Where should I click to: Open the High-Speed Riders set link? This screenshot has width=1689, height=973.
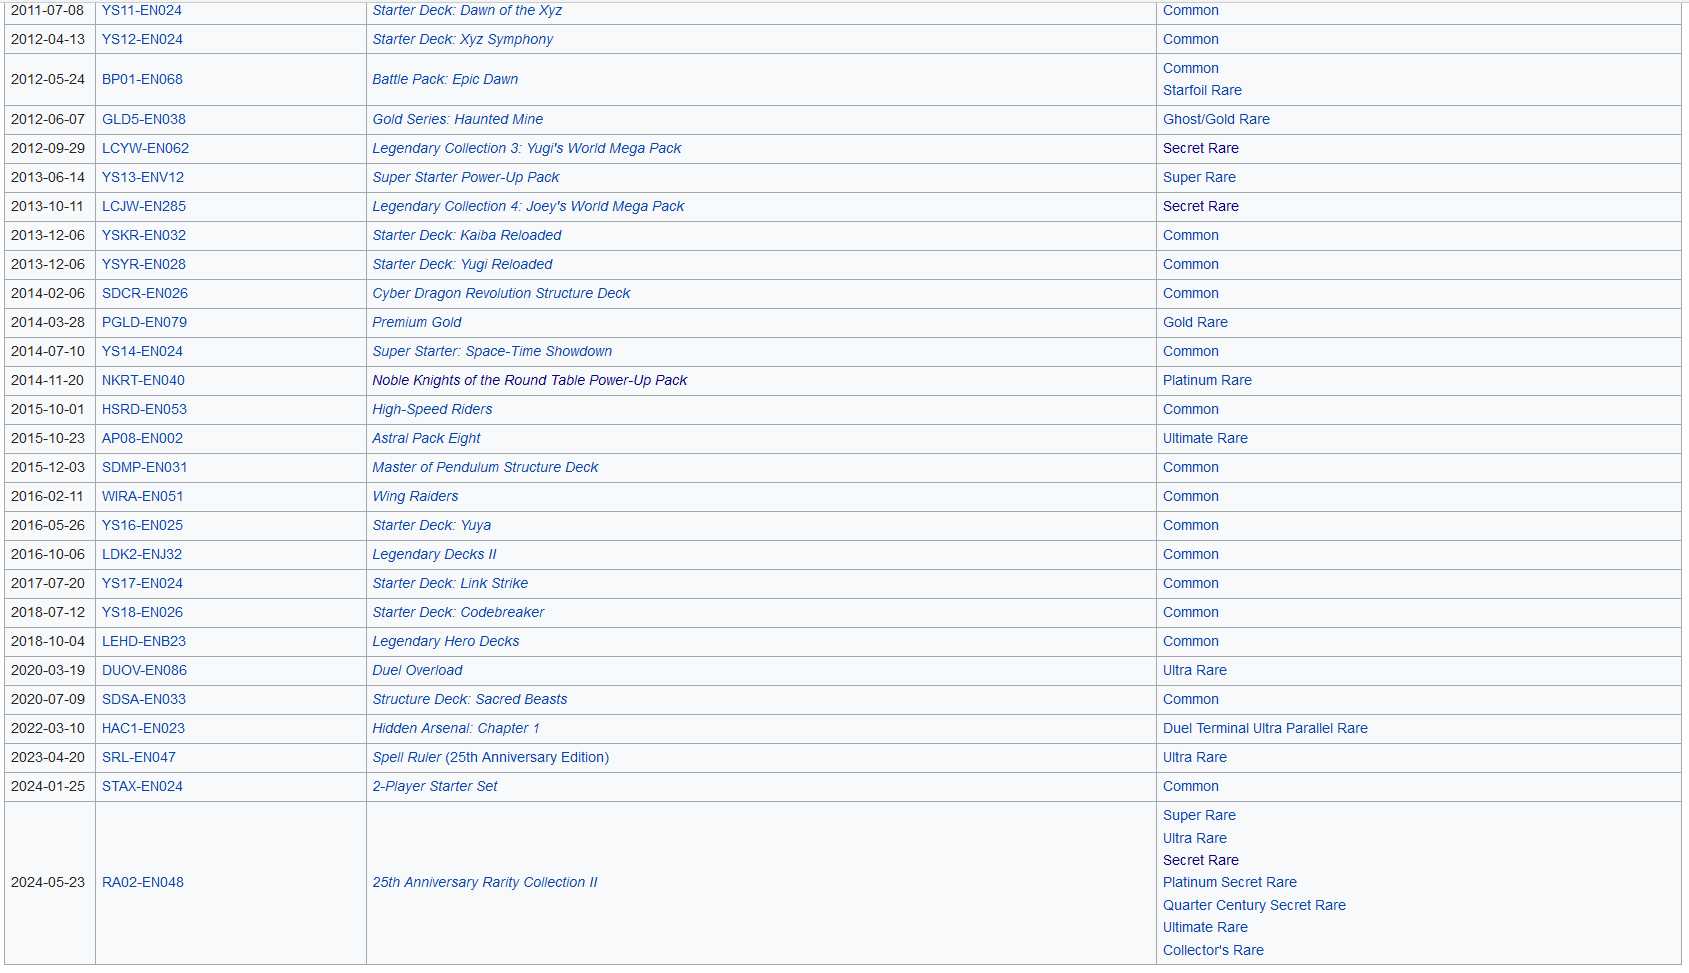[432, 409]
